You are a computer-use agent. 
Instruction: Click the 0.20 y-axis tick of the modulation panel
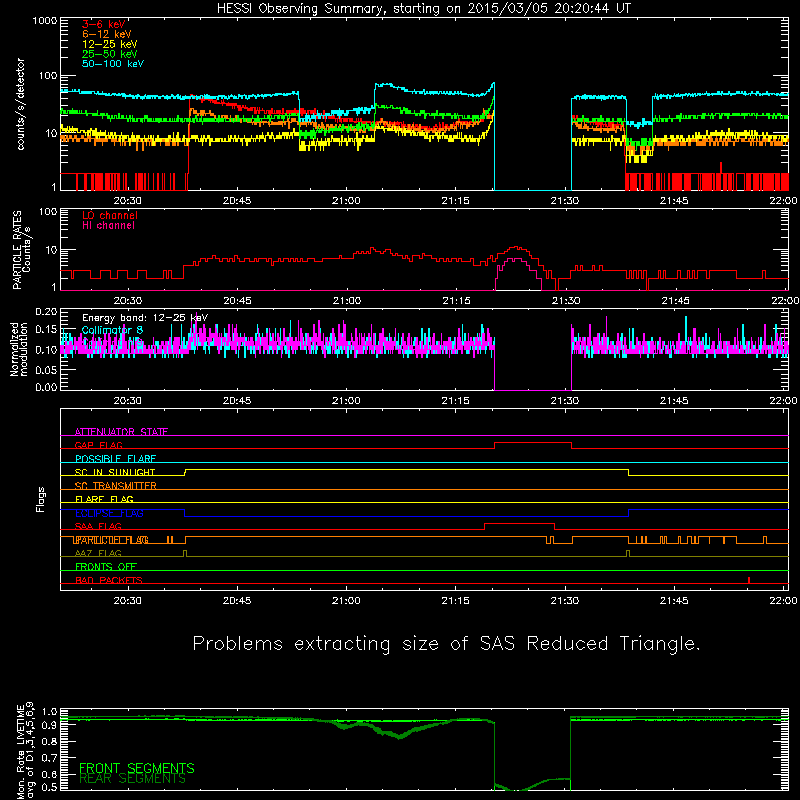point(46,312)
